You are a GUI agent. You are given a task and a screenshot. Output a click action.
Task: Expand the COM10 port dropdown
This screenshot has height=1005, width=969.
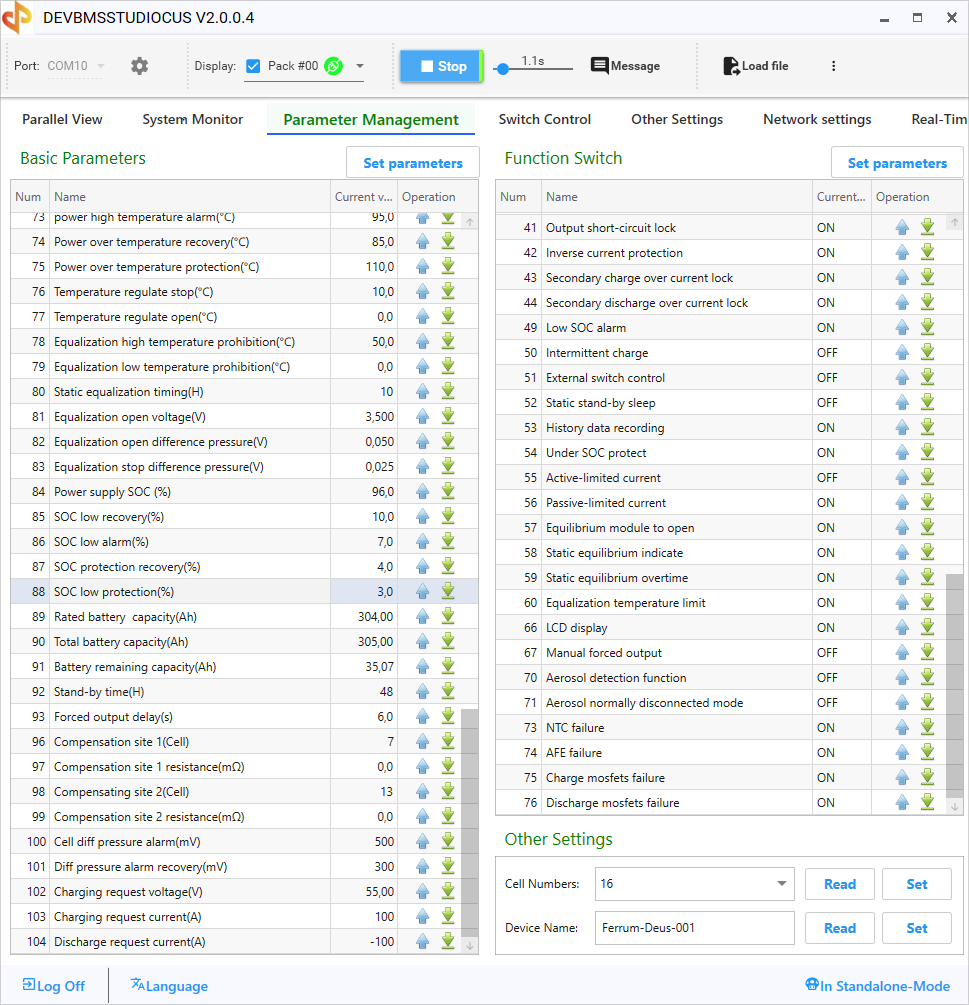[x=100, y=67]
